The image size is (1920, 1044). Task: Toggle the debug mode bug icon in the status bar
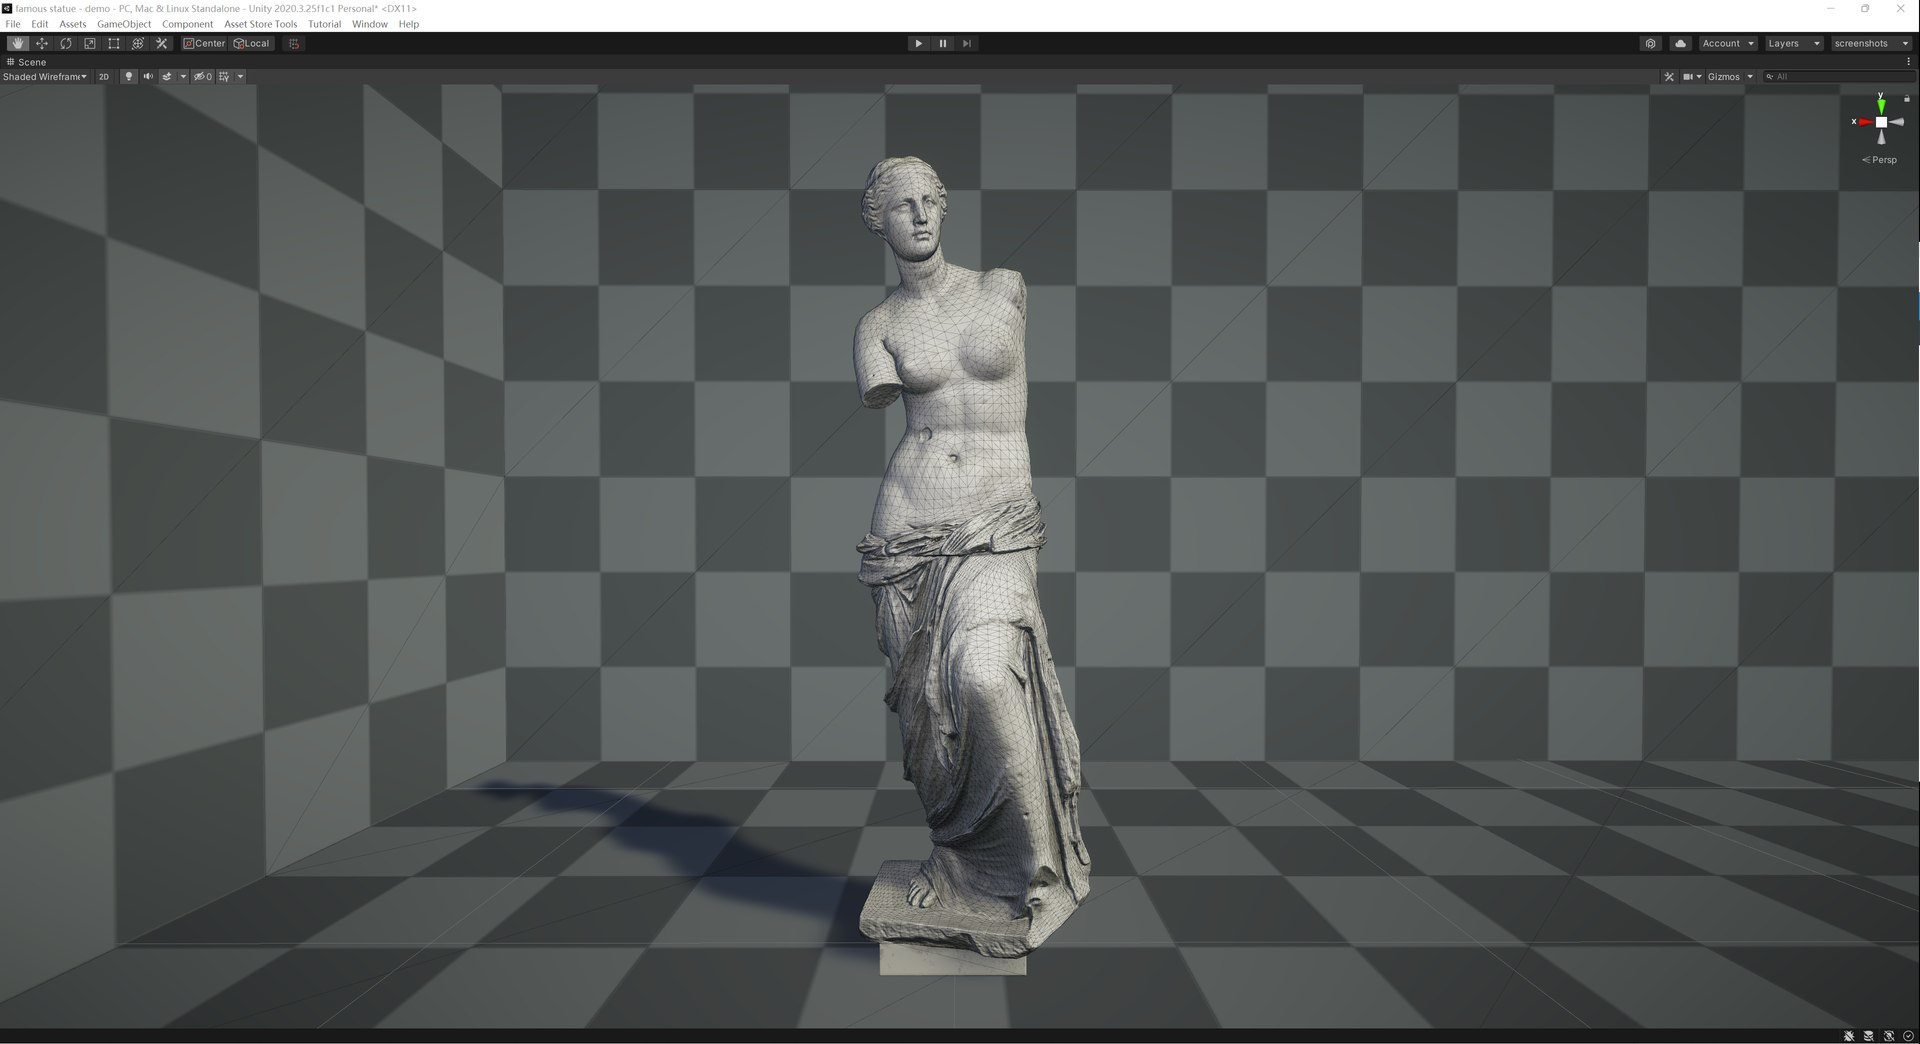pyautogui.click(x=1849, y=1036)
